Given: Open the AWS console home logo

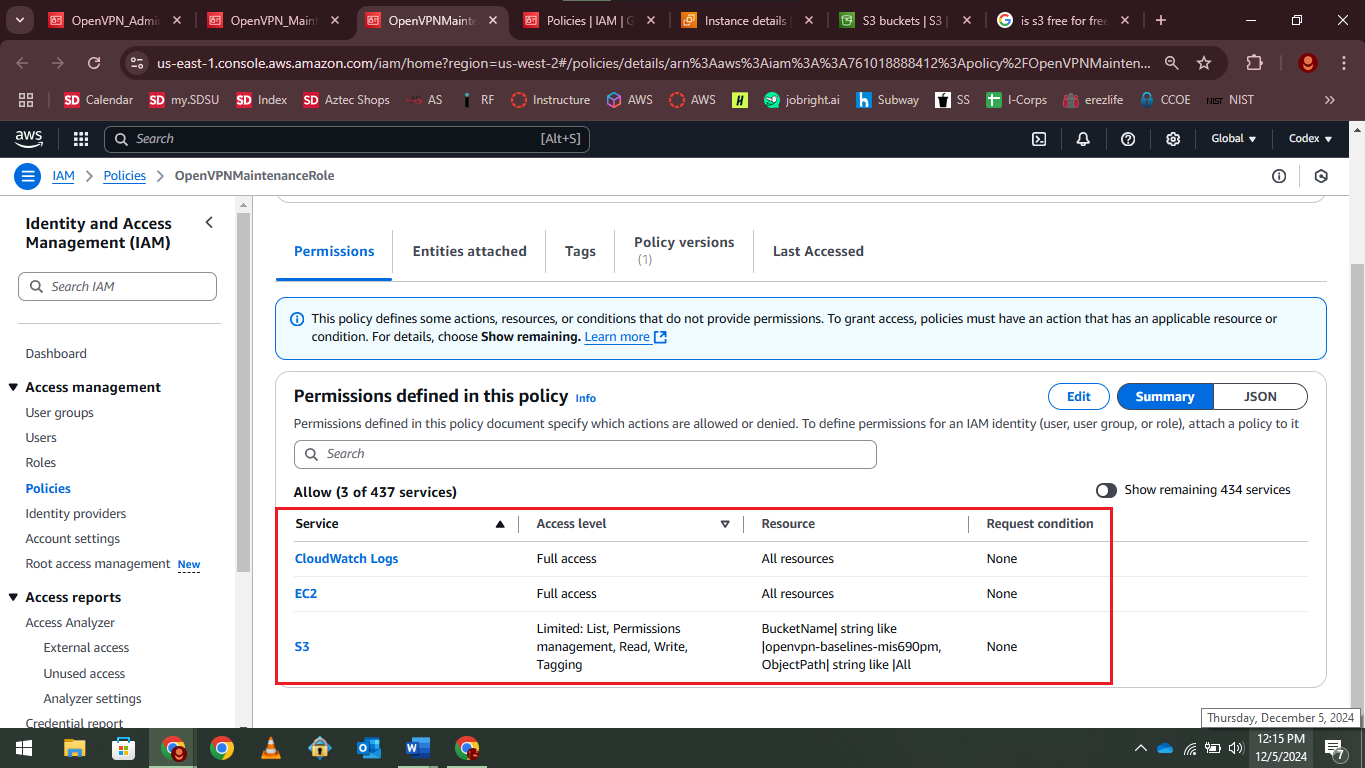Looking at the screenshot, I should point(28,139).
